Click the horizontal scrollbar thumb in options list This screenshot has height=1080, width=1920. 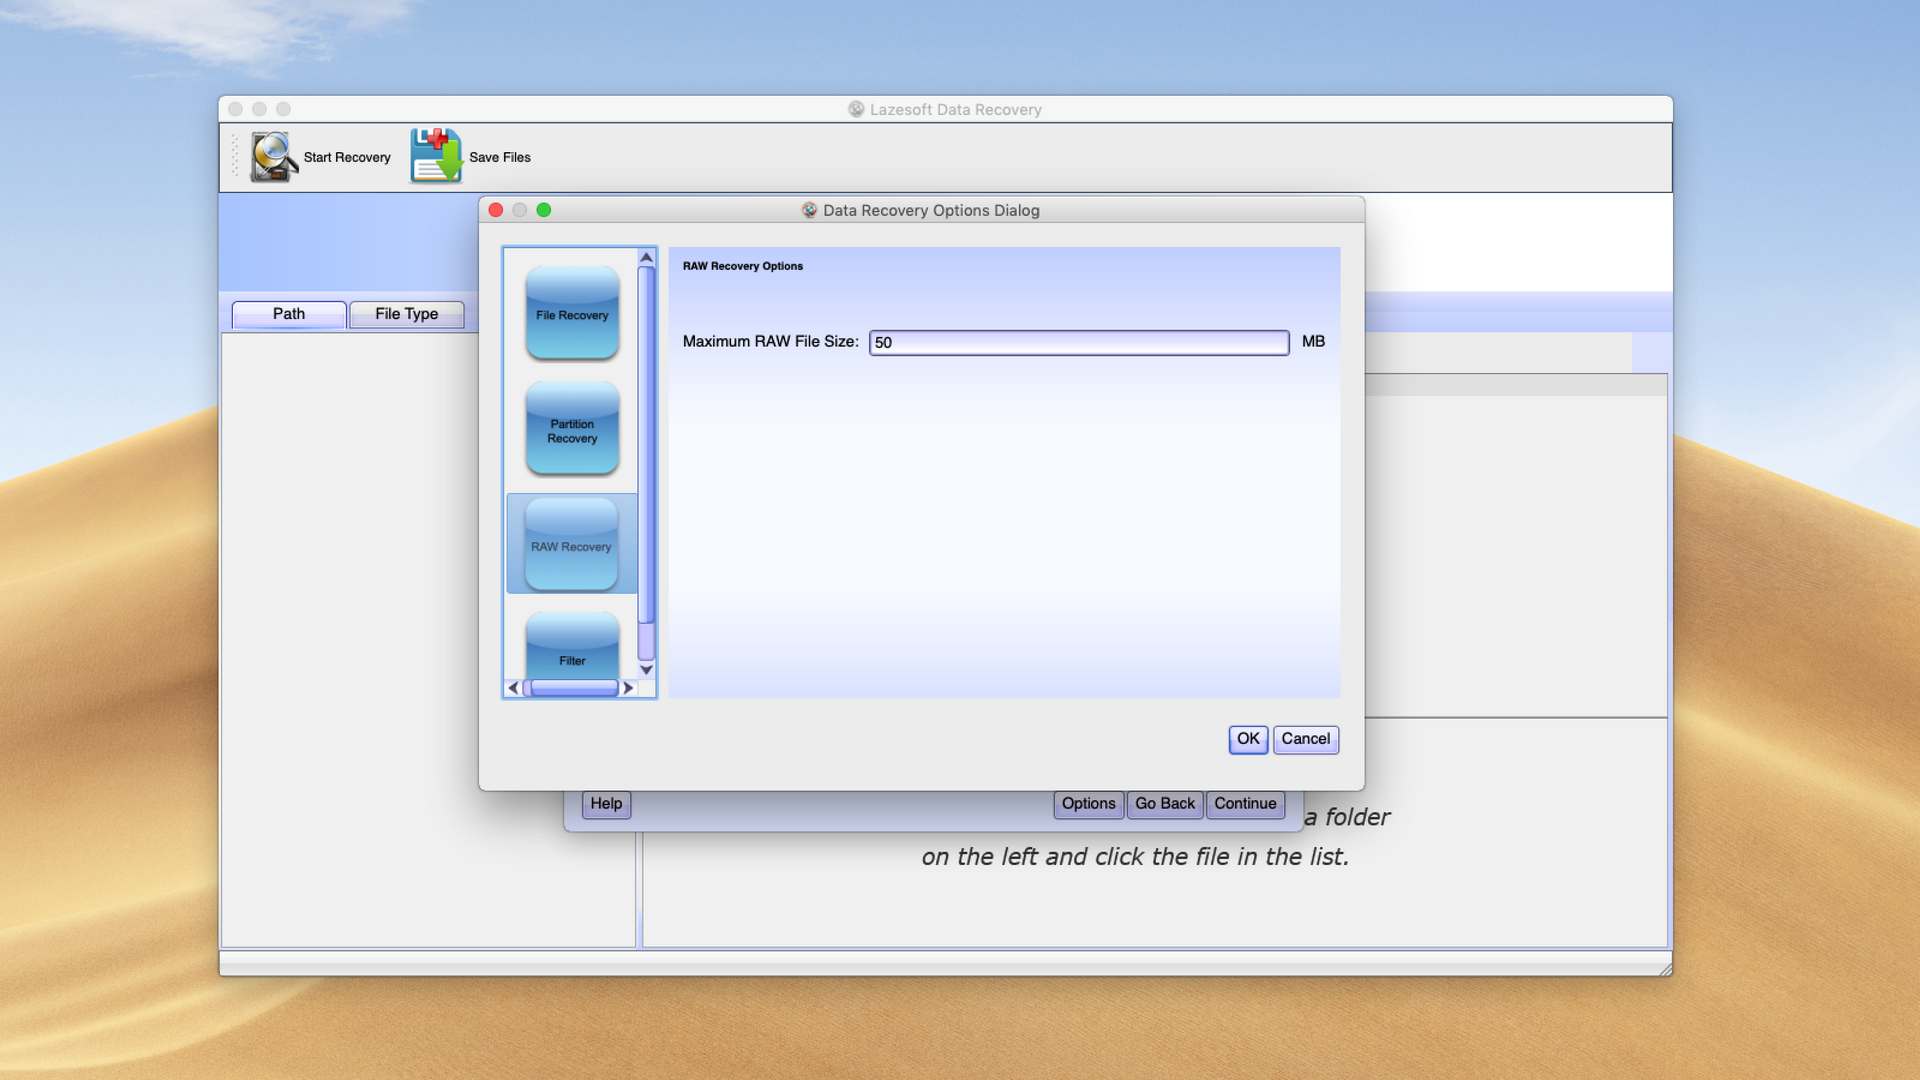point(572,688)
